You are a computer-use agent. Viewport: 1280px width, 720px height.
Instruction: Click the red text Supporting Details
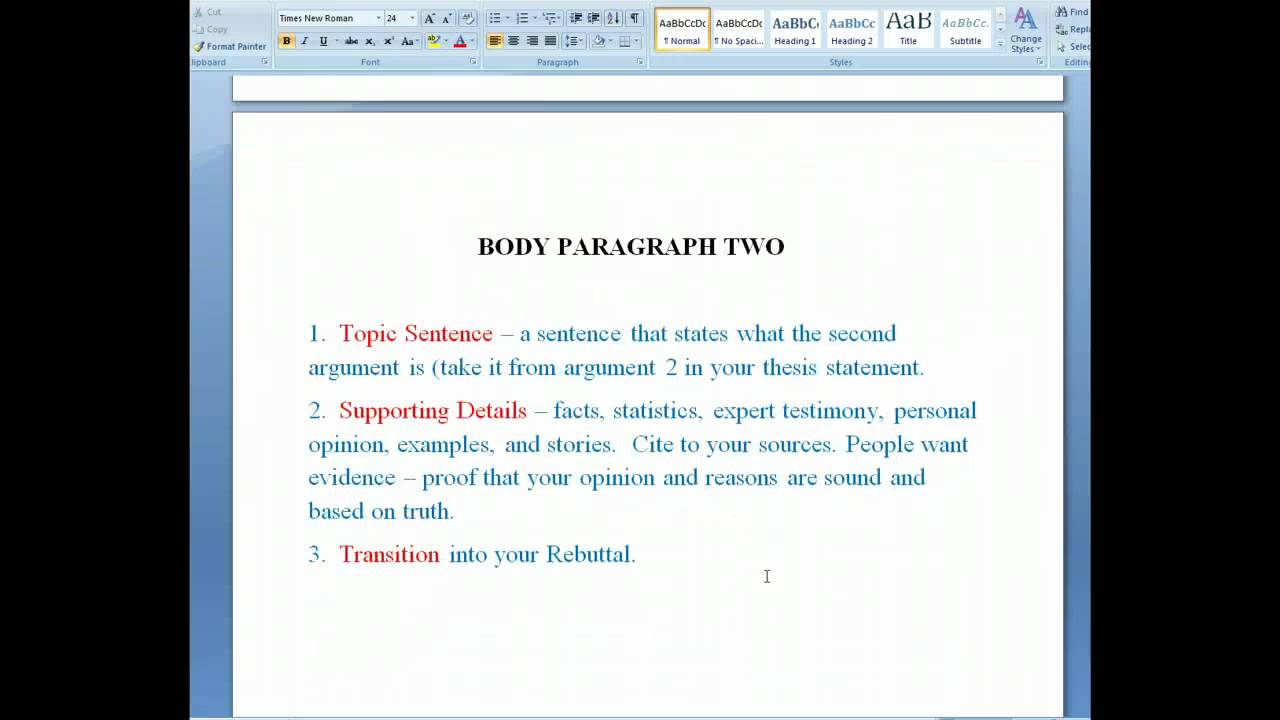point(433,411)
